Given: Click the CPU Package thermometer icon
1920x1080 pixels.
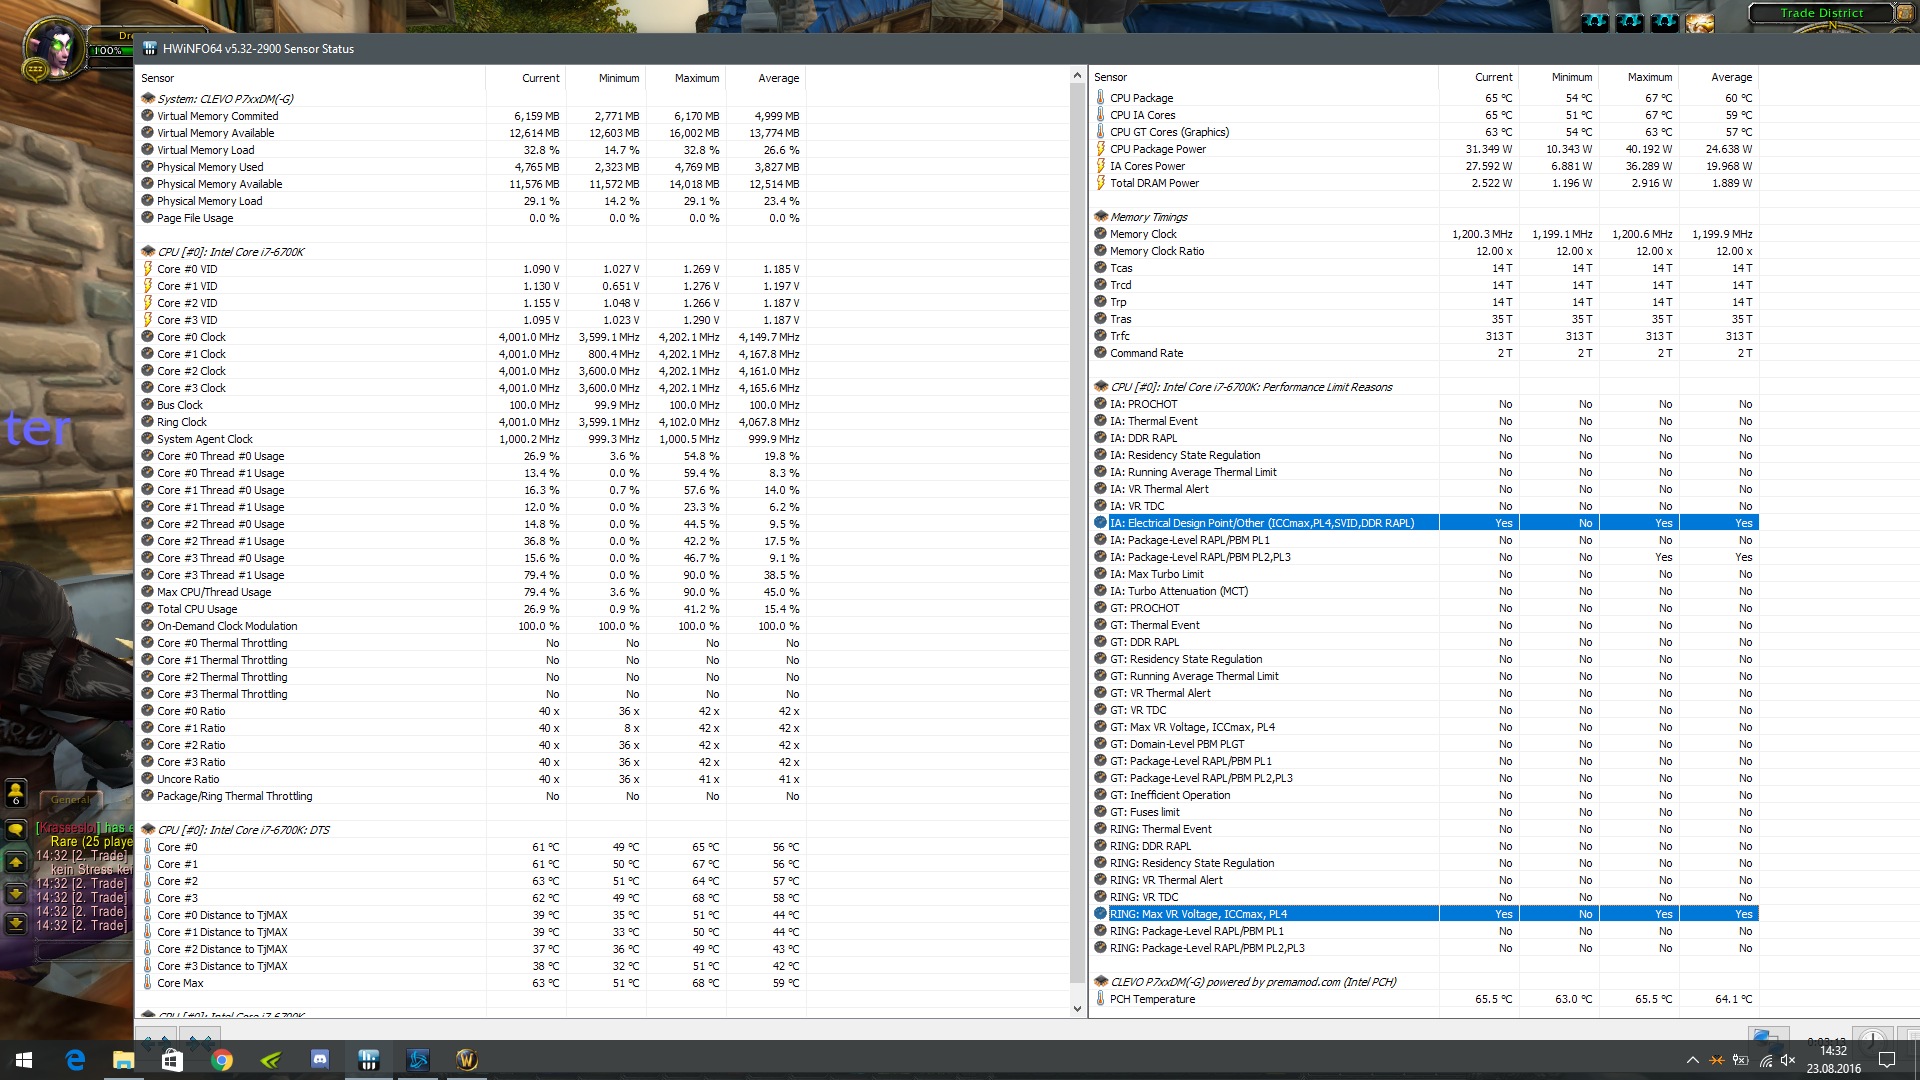Looking at the screenshot, I should 1101,98.
